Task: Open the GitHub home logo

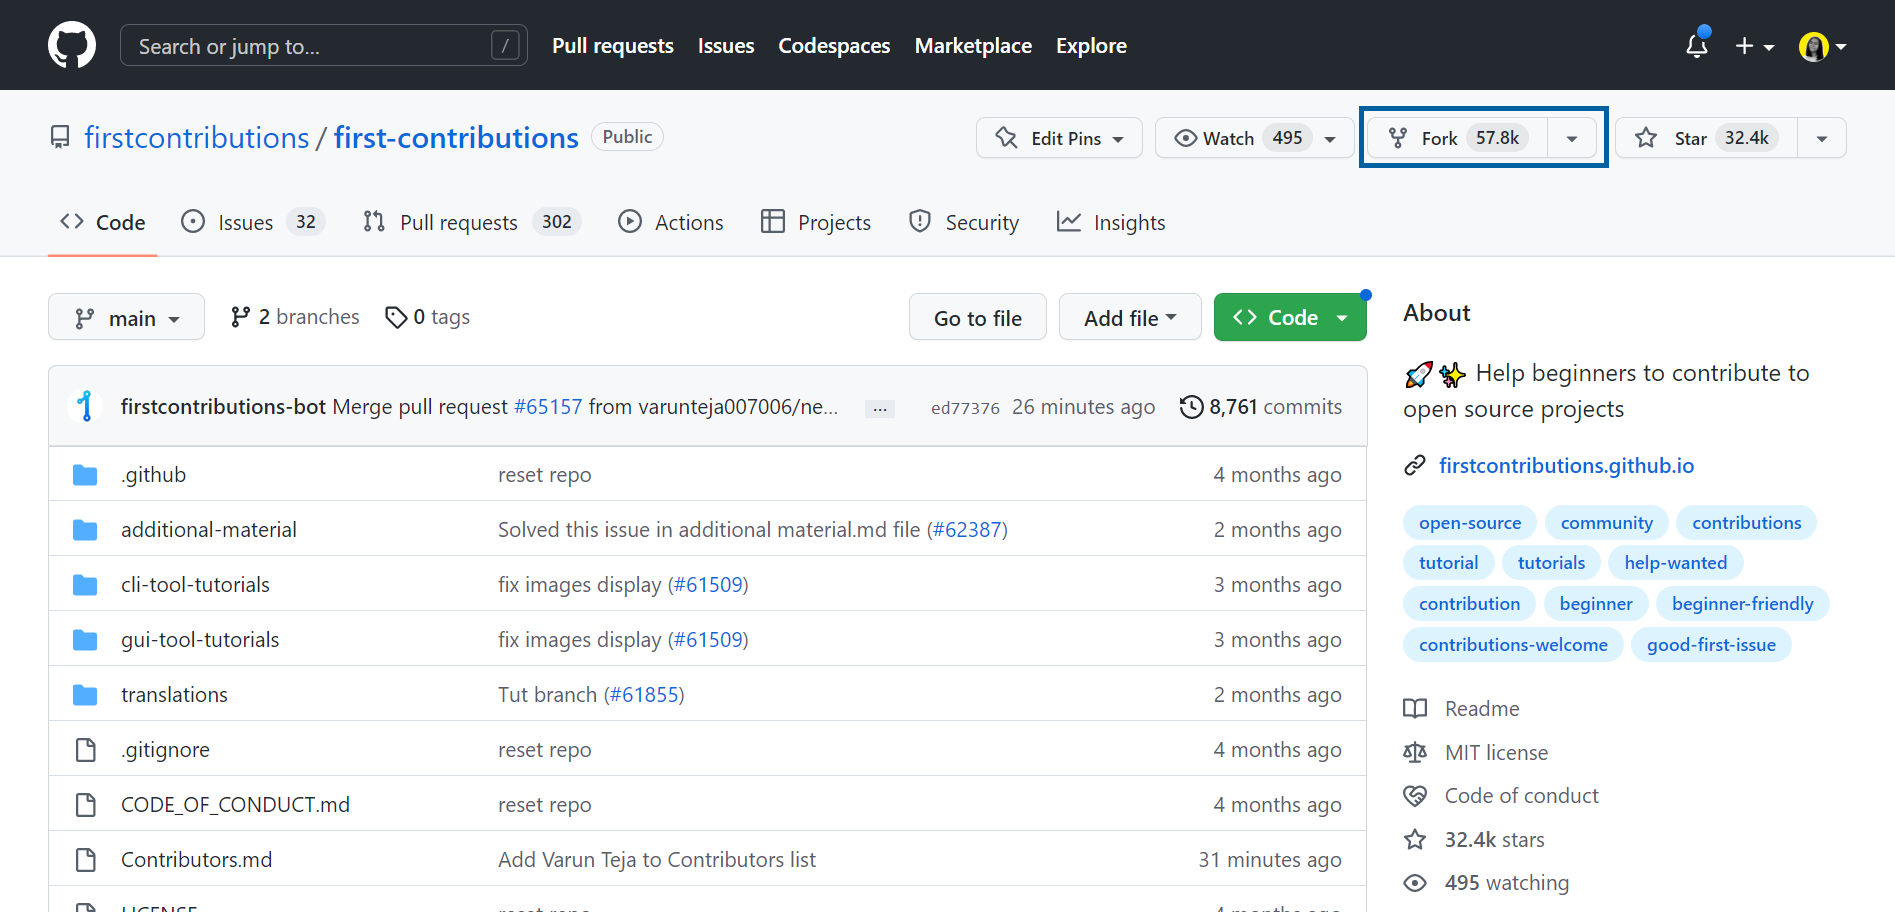Action: point(72,46)
